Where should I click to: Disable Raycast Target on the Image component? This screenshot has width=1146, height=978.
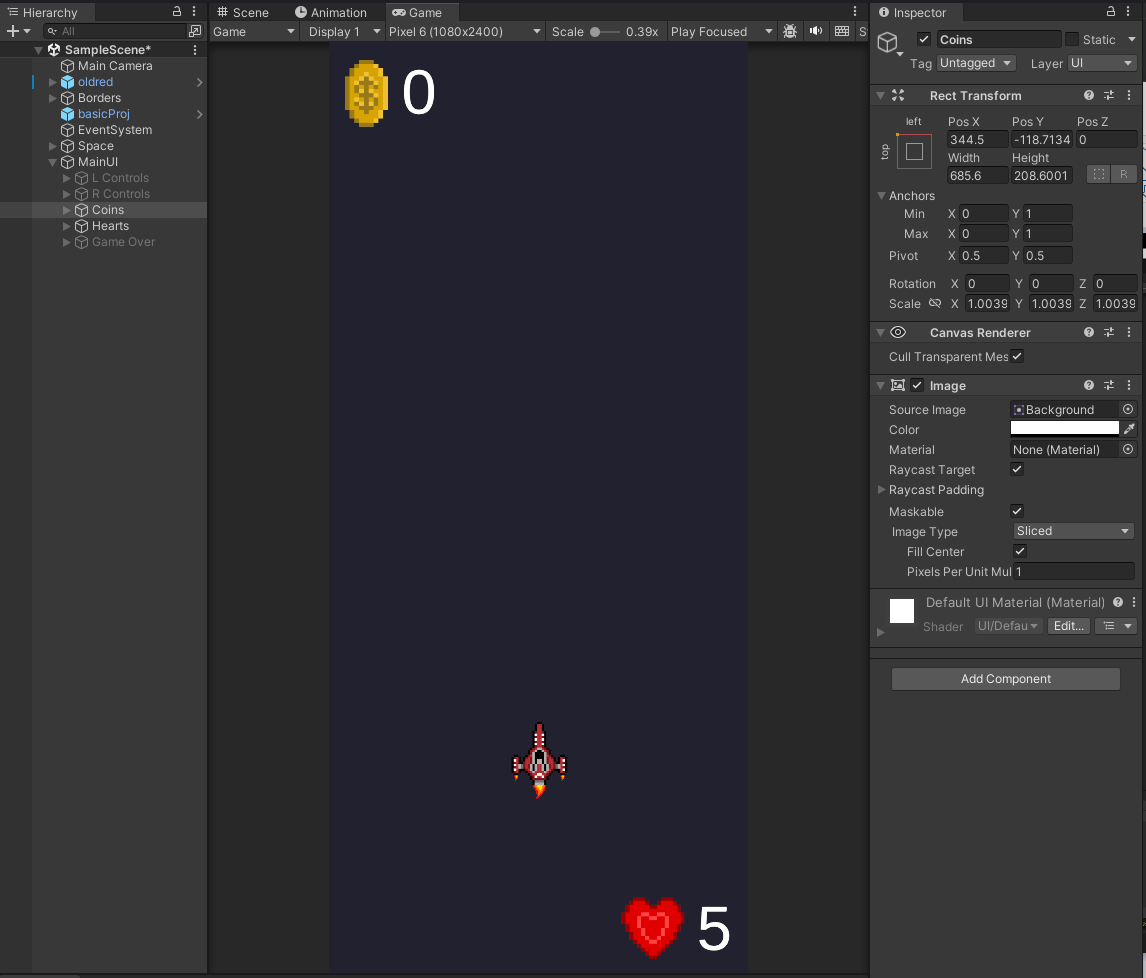(1017, 469)
